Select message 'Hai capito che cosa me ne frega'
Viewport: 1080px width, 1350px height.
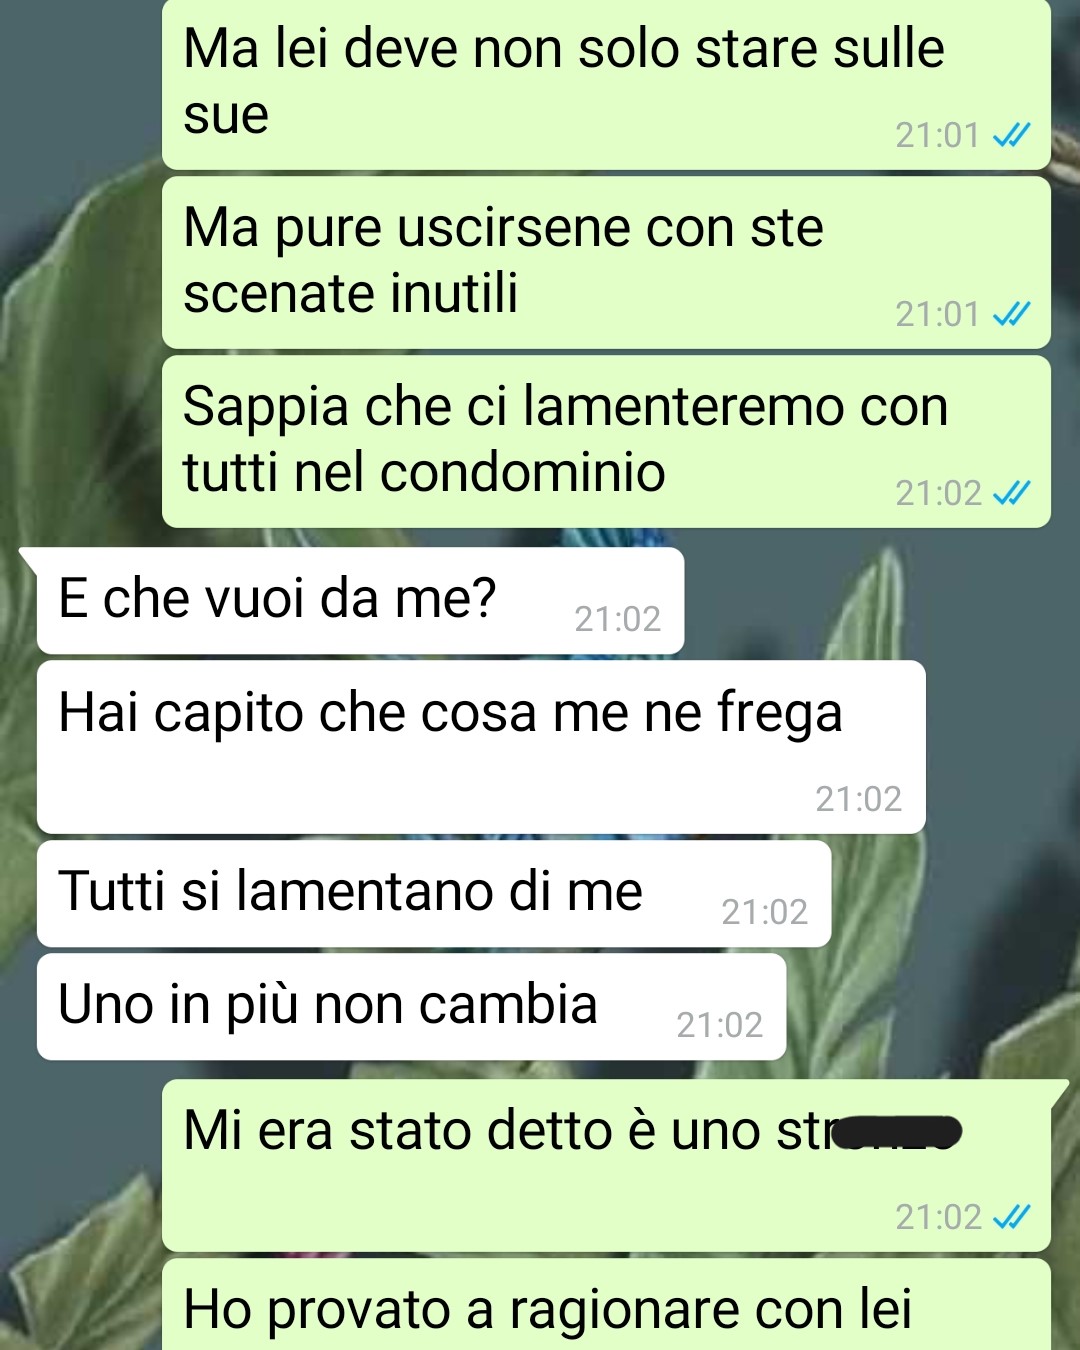point(481,747)
